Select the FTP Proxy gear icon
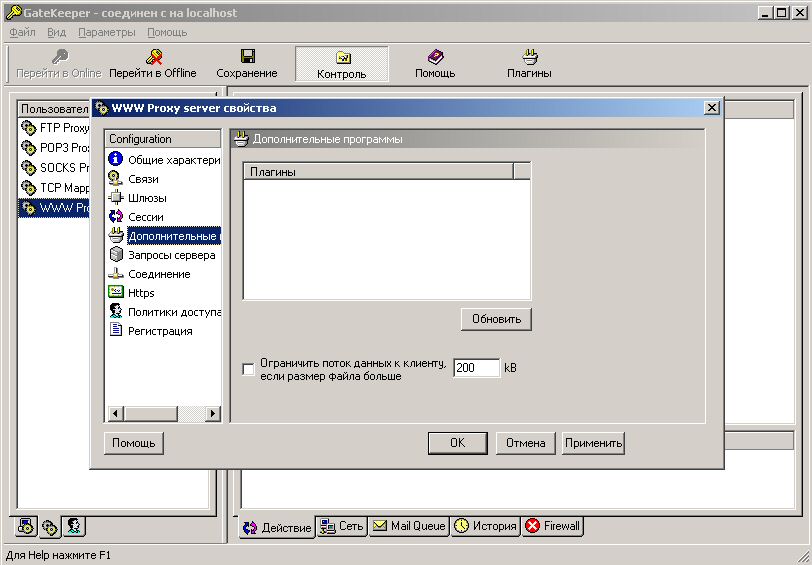This screenshot has height=565, width=812. pyautogui.click(x=28, y=127)
